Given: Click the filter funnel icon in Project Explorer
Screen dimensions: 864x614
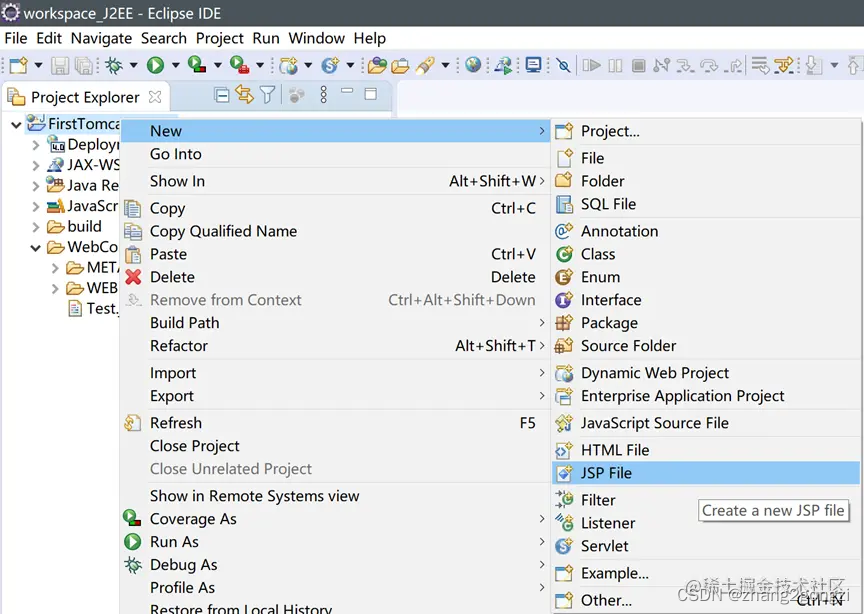Looking at the screenshot, I should [x=268, y=95].
